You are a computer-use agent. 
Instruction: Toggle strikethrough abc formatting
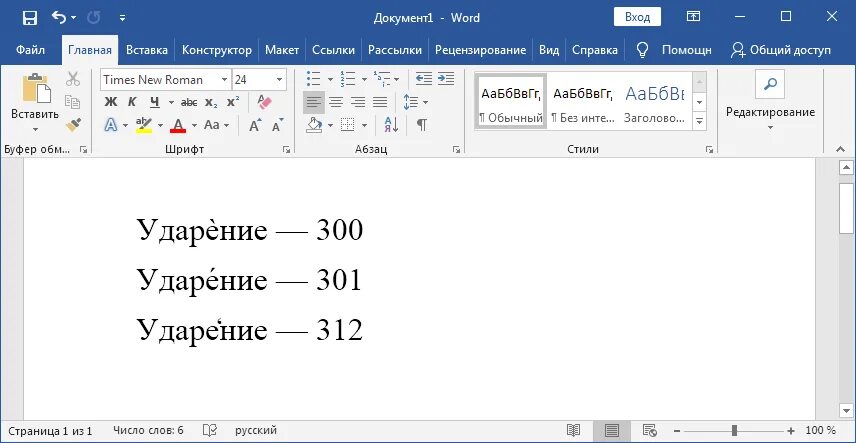189,102
